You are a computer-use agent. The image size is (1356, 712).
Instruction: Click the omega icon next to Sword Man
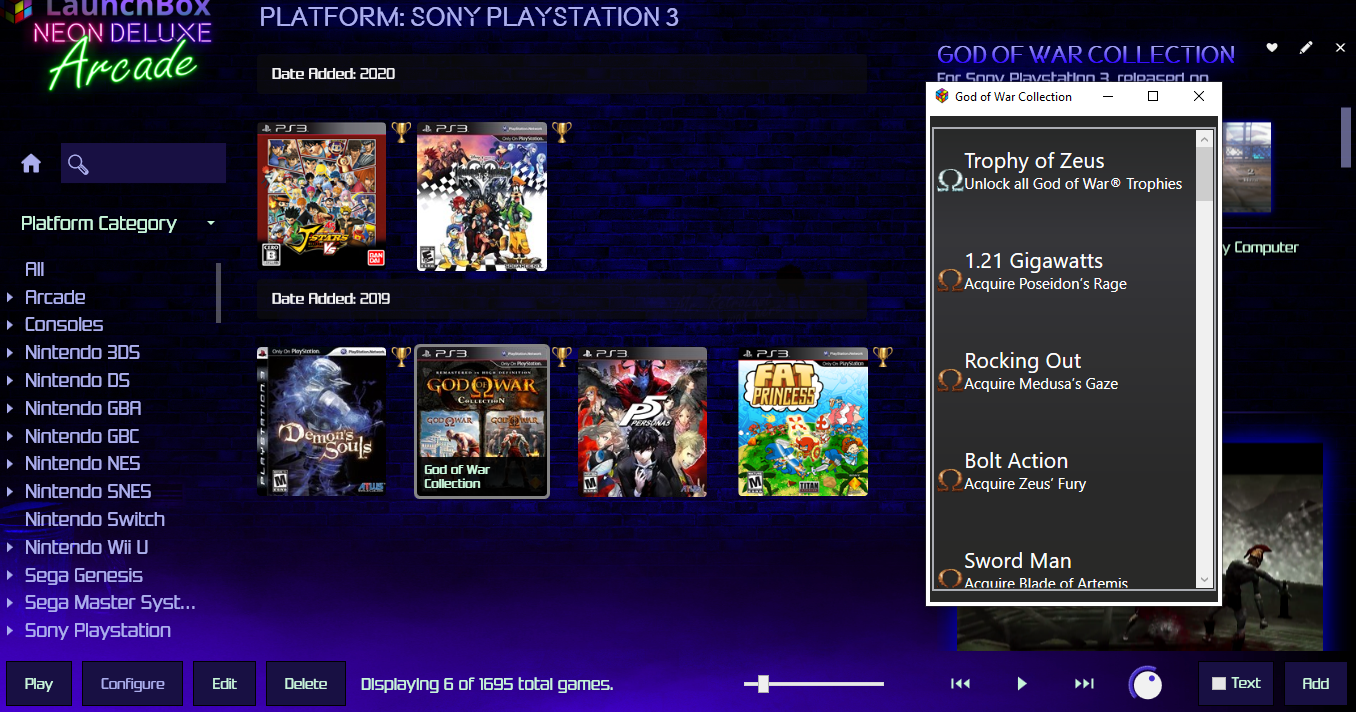[950, 579]
